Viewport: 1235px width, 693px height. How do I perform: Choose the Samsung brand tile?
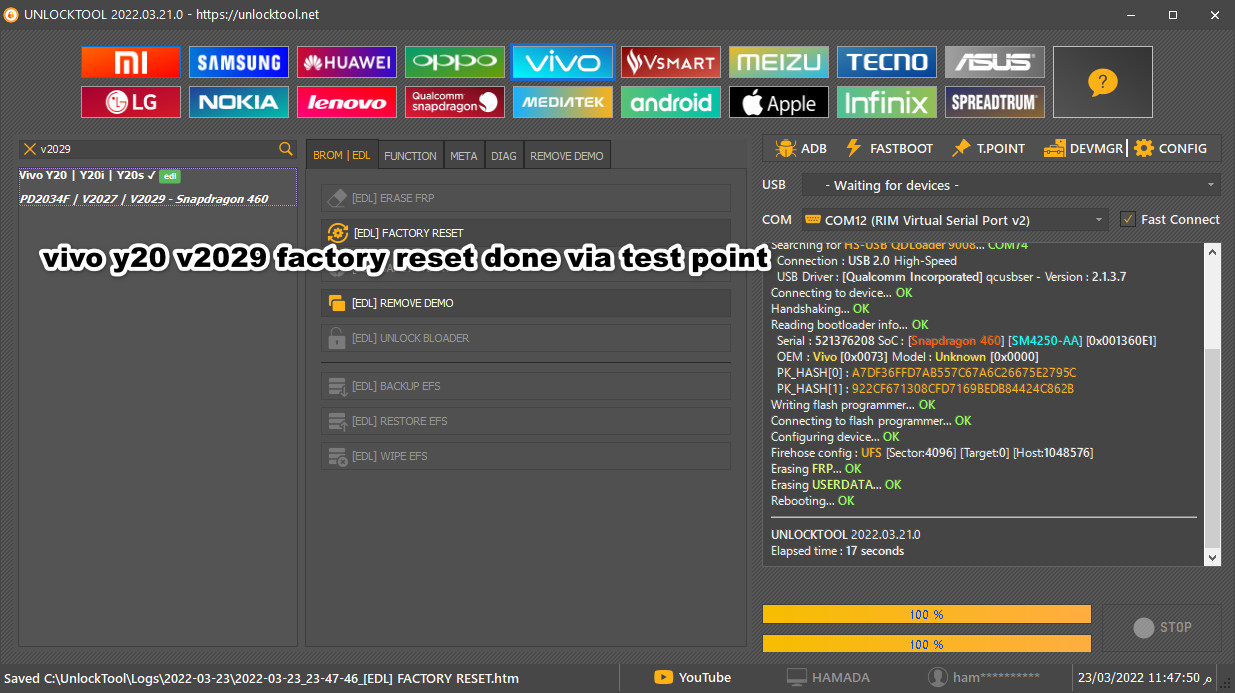(x=239, y=62)
